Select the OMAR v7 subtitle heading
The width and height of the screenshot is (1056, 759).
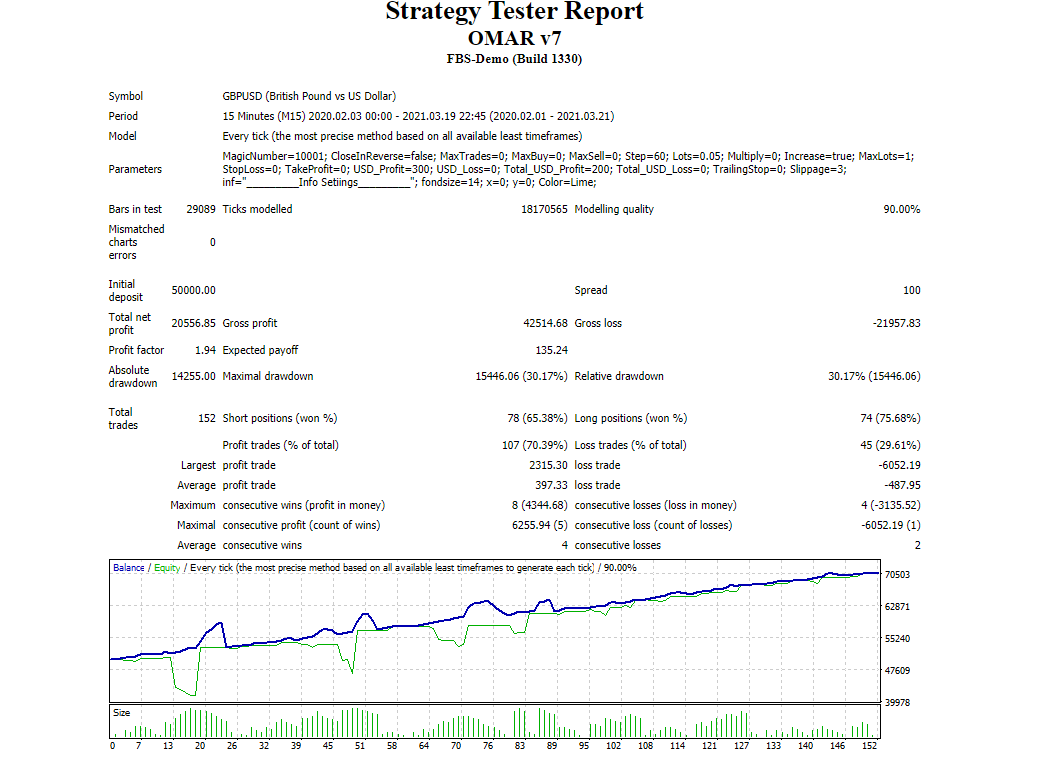tap(514, 38)
